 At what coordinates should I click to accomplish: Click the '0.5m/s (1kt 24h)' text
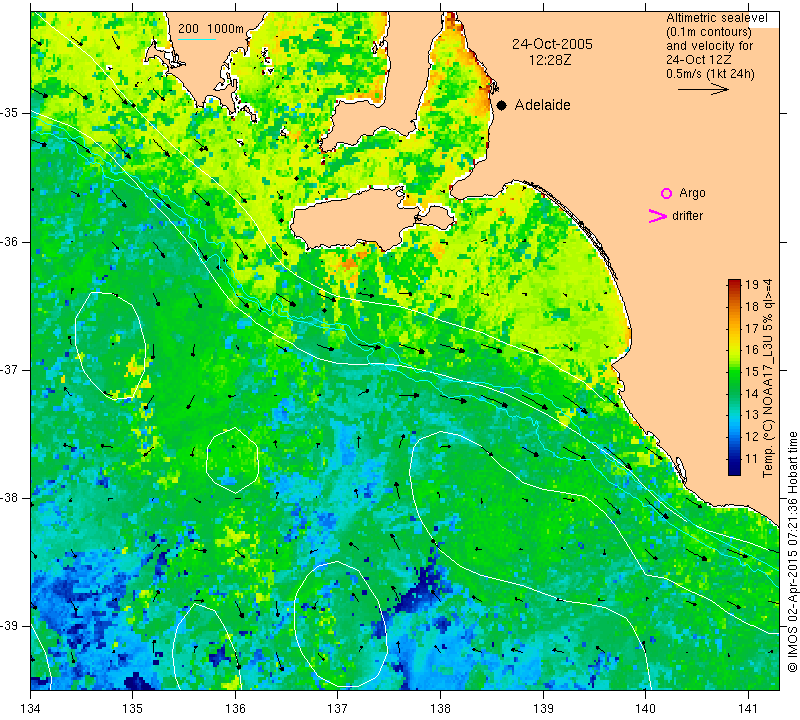pos(710,74)
